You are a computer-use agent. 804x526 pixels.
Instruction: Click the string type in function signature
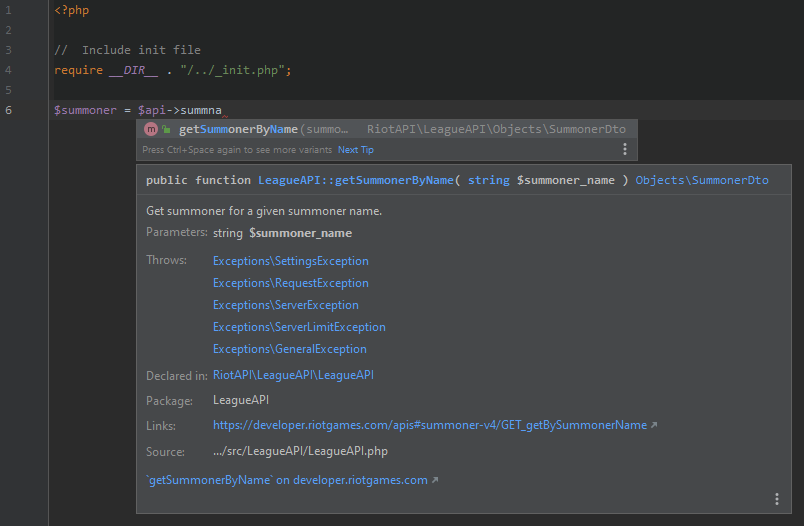(x=489, y=180)
